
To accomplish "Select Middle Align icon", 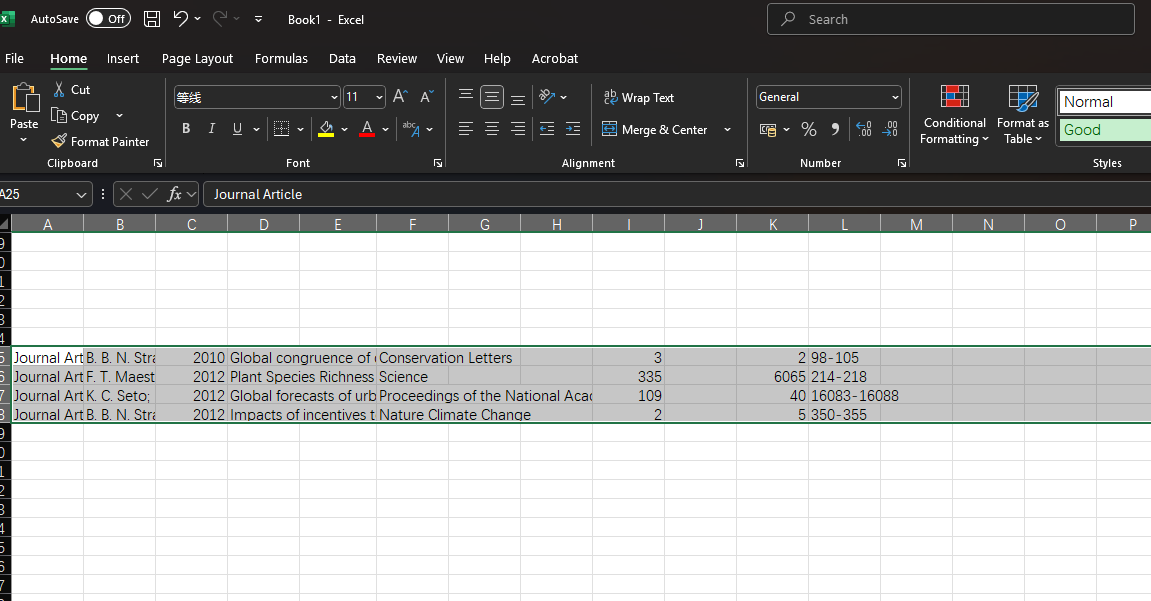I will pos(492,96).
